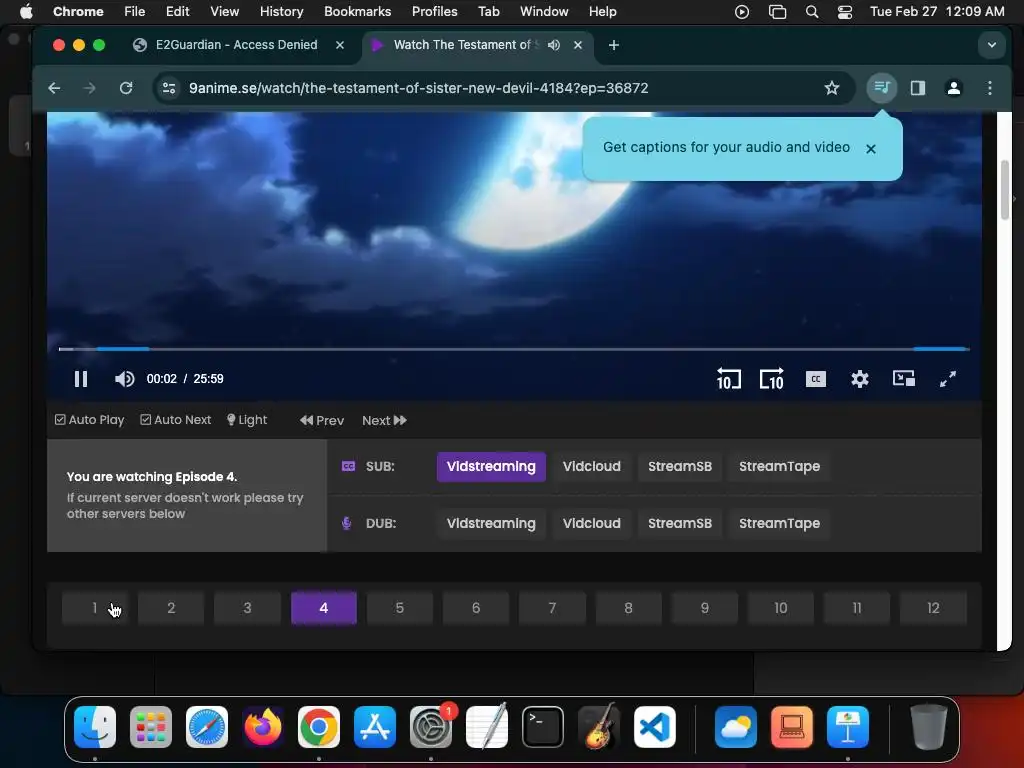
Task: Open episode 5
Action: (x=400, y=608)
